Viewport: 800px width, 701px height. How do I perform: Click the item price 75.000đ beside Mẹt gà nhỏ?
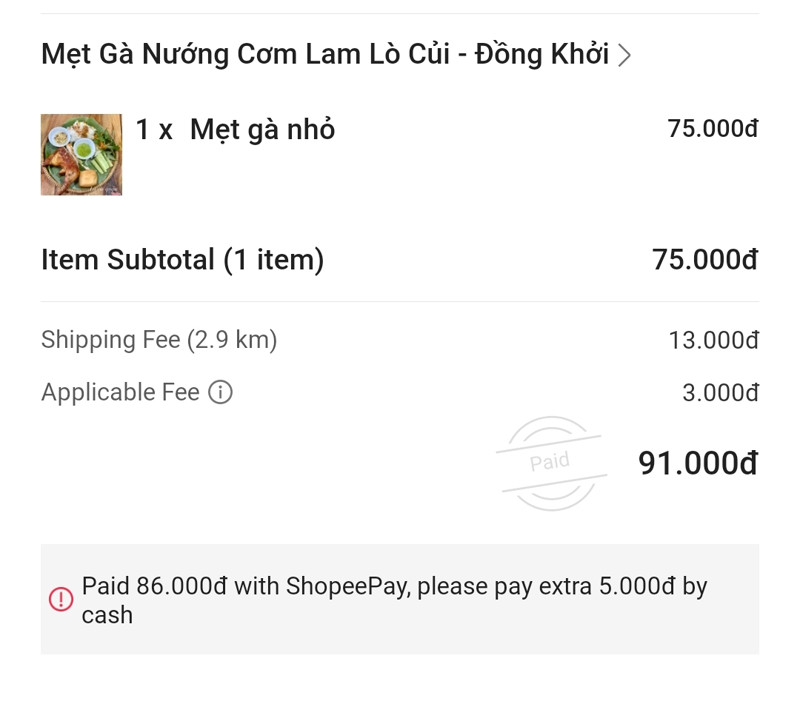coord(712,129)
